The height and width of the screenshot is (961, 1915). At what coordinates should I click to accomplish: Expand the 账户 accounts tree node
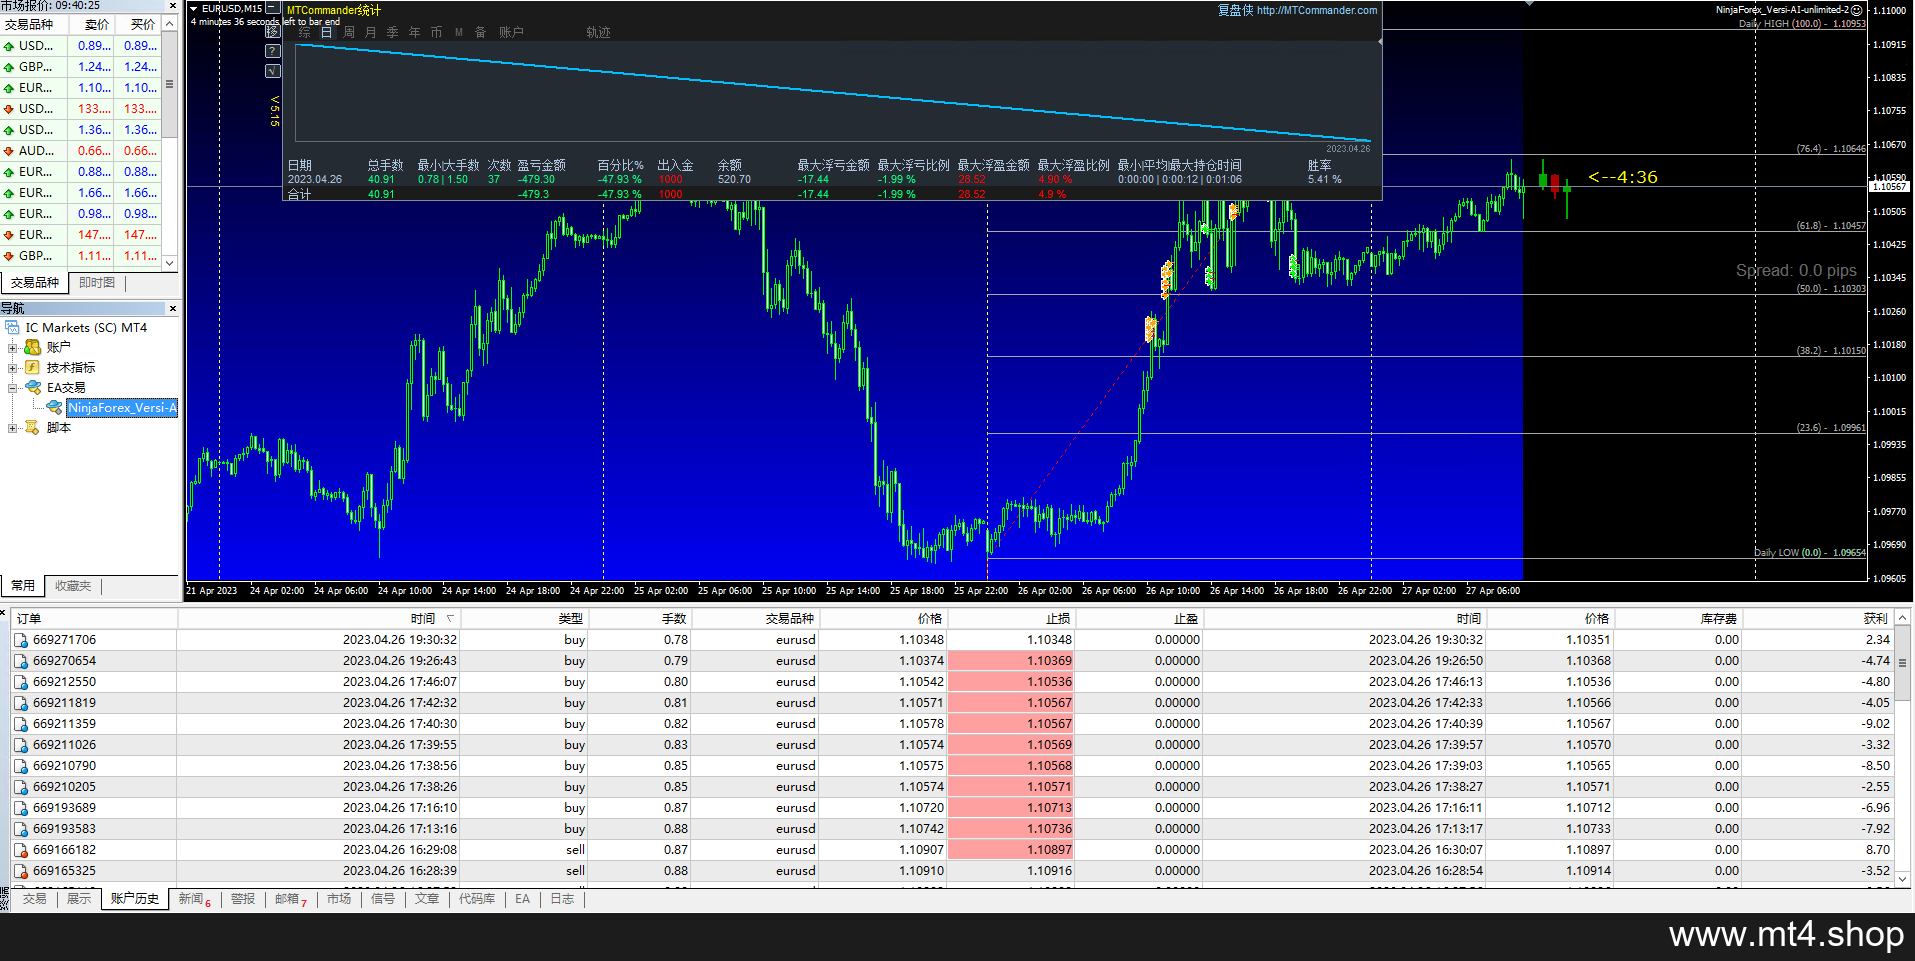coord(12,348)
